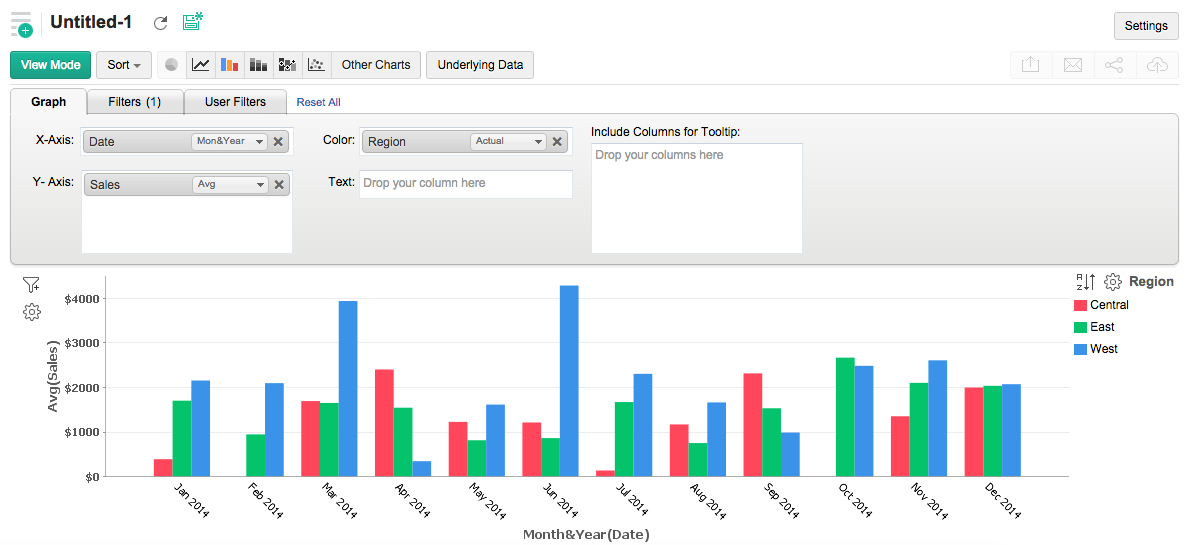Click the View Mode button

pos(51,65)
